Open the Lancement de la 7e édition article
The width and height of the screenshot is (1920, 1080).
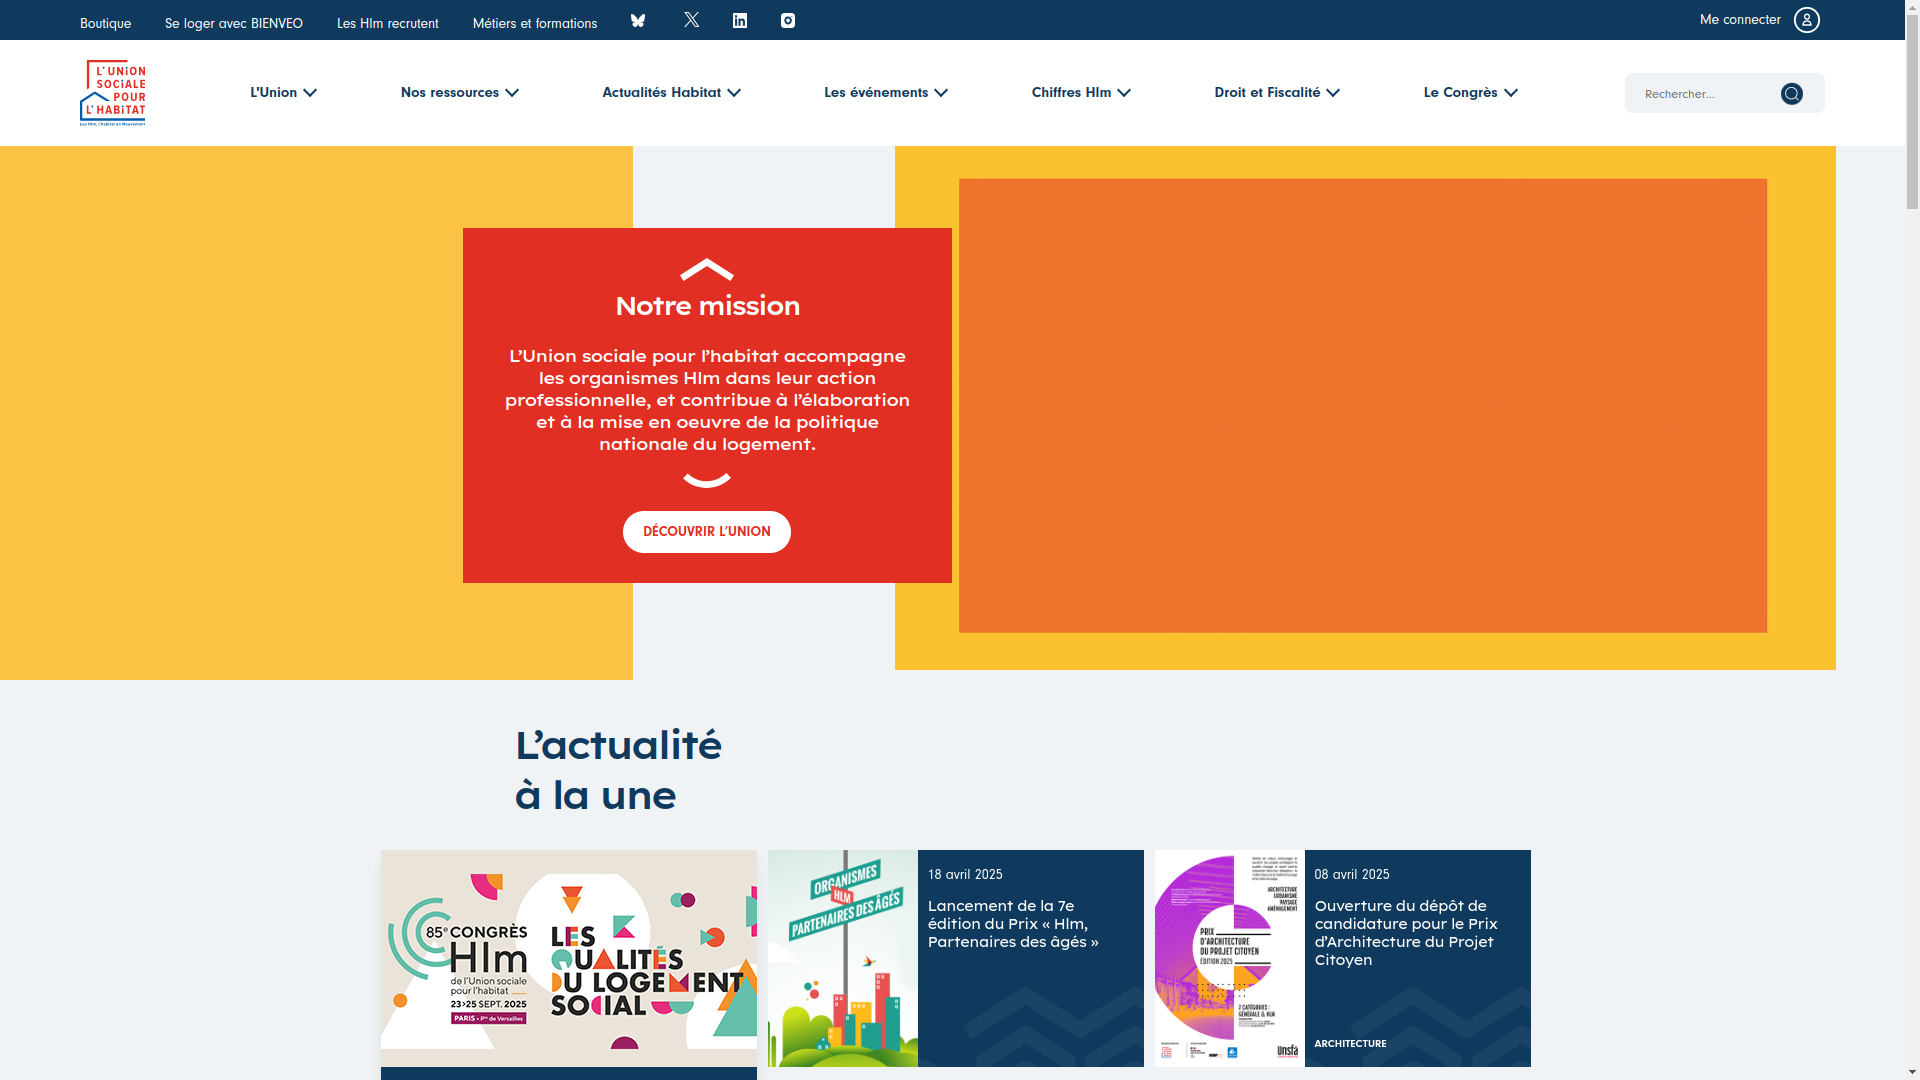1013,924
